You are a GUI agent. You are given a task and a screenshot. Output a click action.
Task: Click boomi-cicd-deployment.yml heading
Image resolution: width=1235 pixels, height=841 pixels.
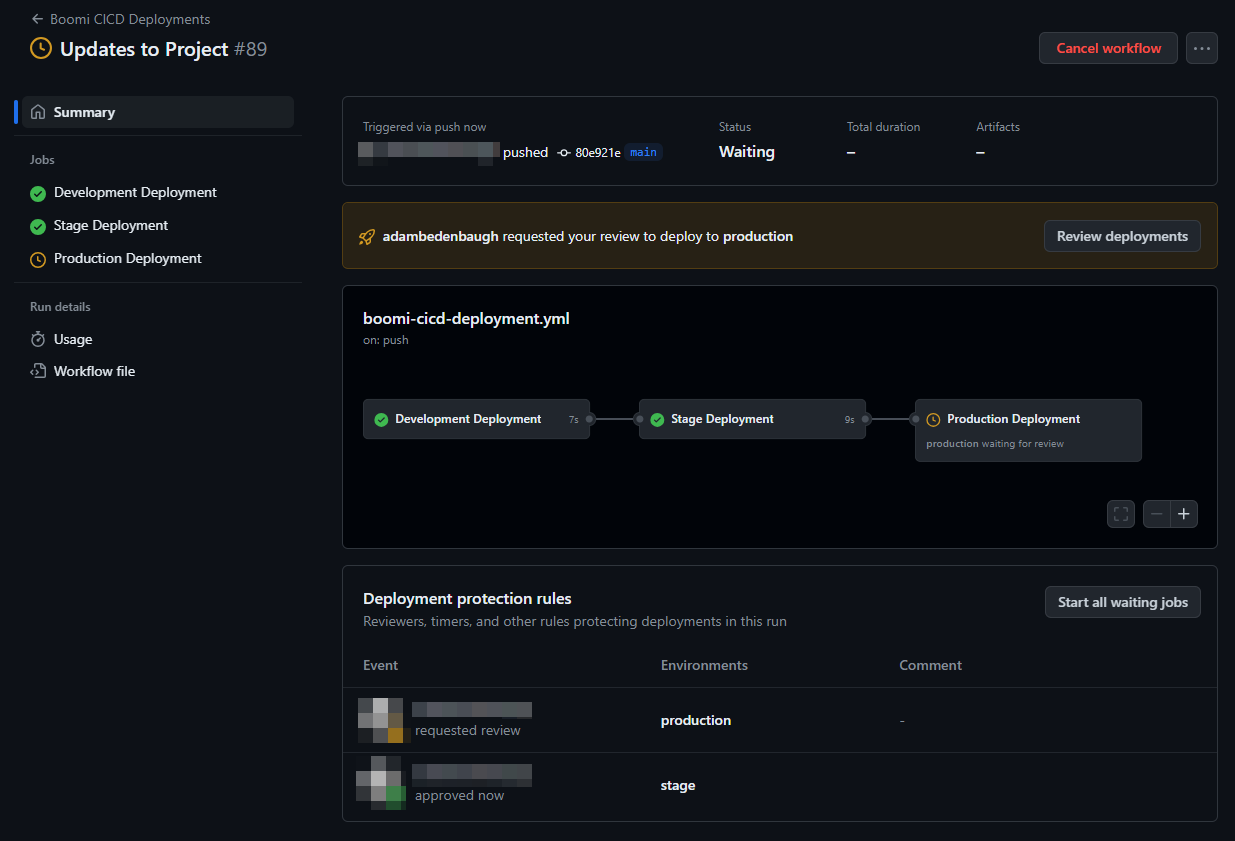[466, 319]
